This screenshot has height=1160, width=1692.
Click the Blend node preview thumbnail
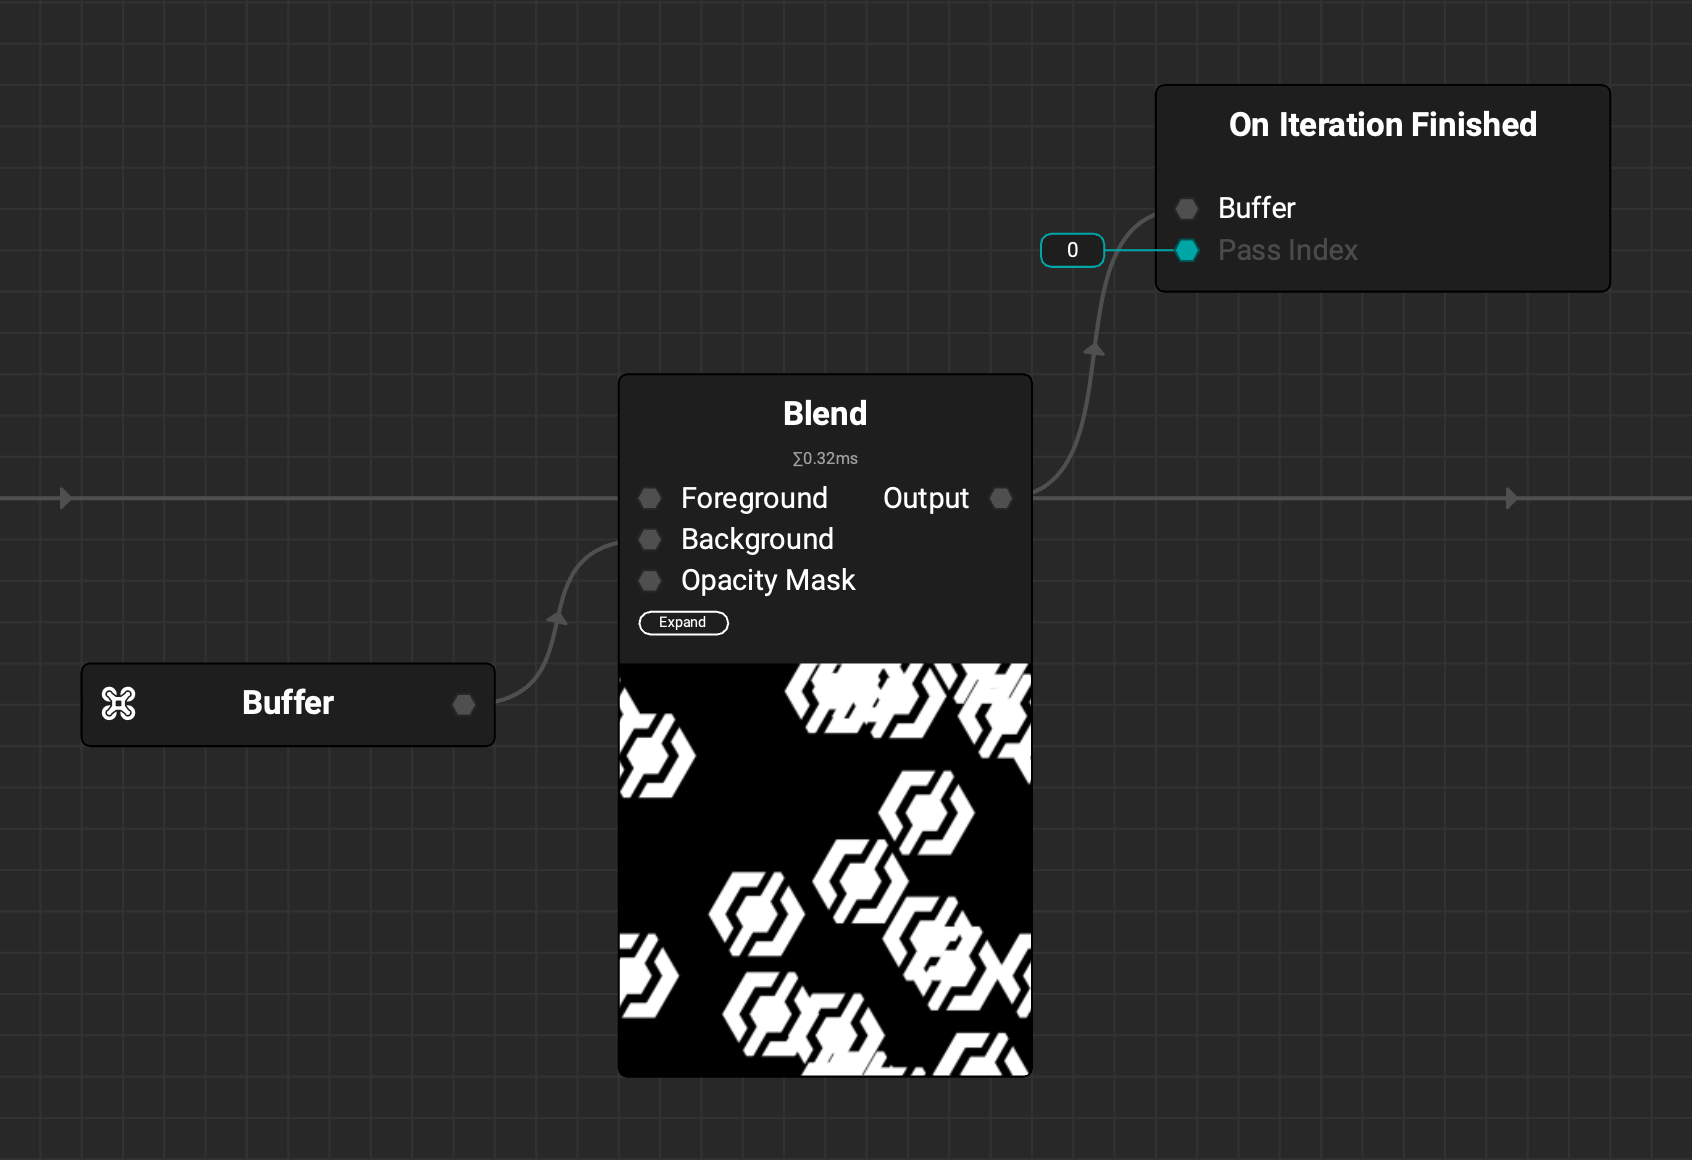click(825, 869)
